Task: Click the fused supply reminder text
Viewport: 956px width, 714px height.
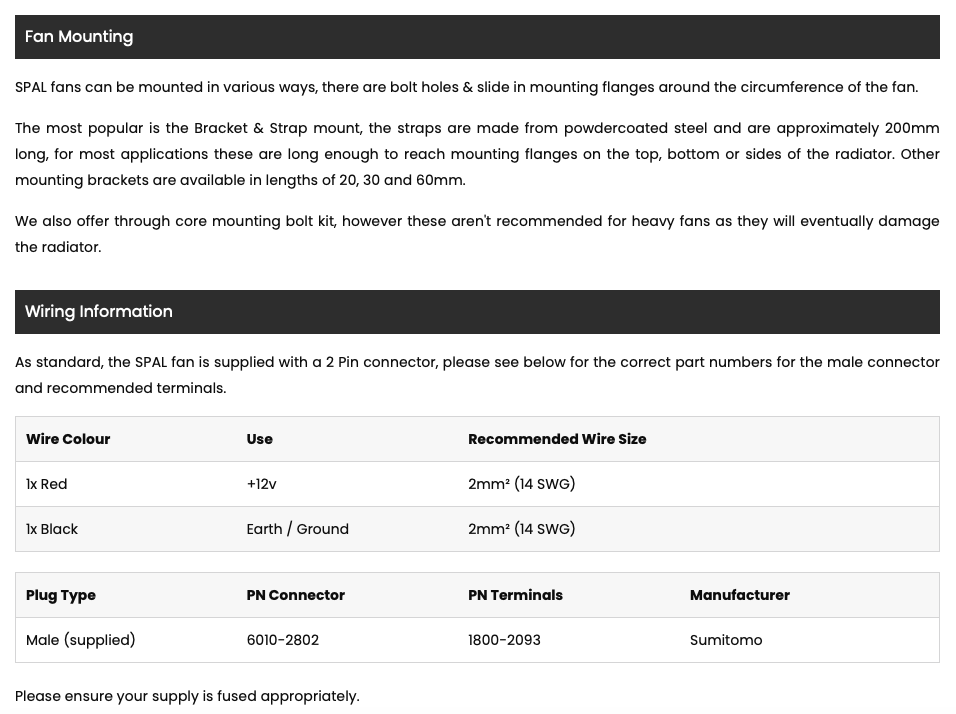Action: click(187, 696)
